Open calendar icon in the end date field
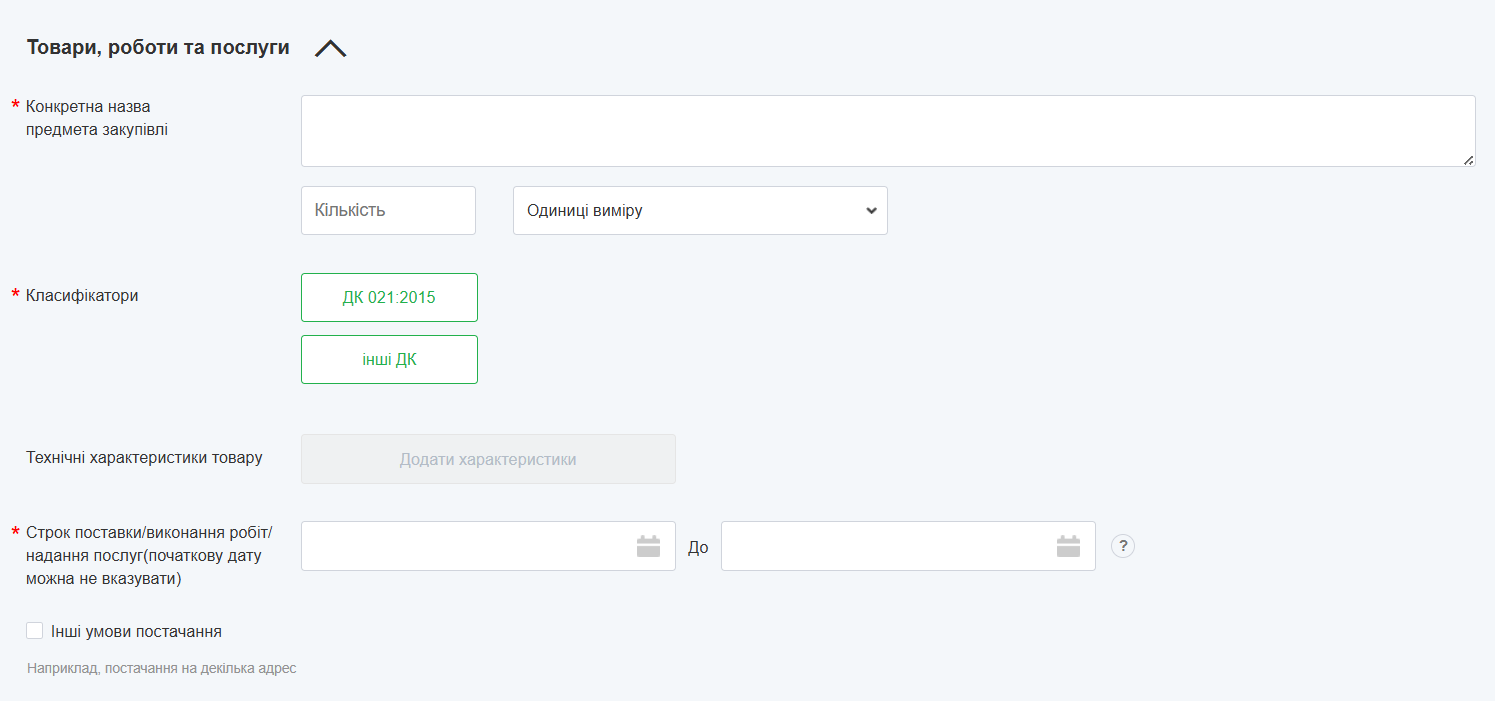The height and width of the screenshot is (701, 1512). (x=1068, y=546)
